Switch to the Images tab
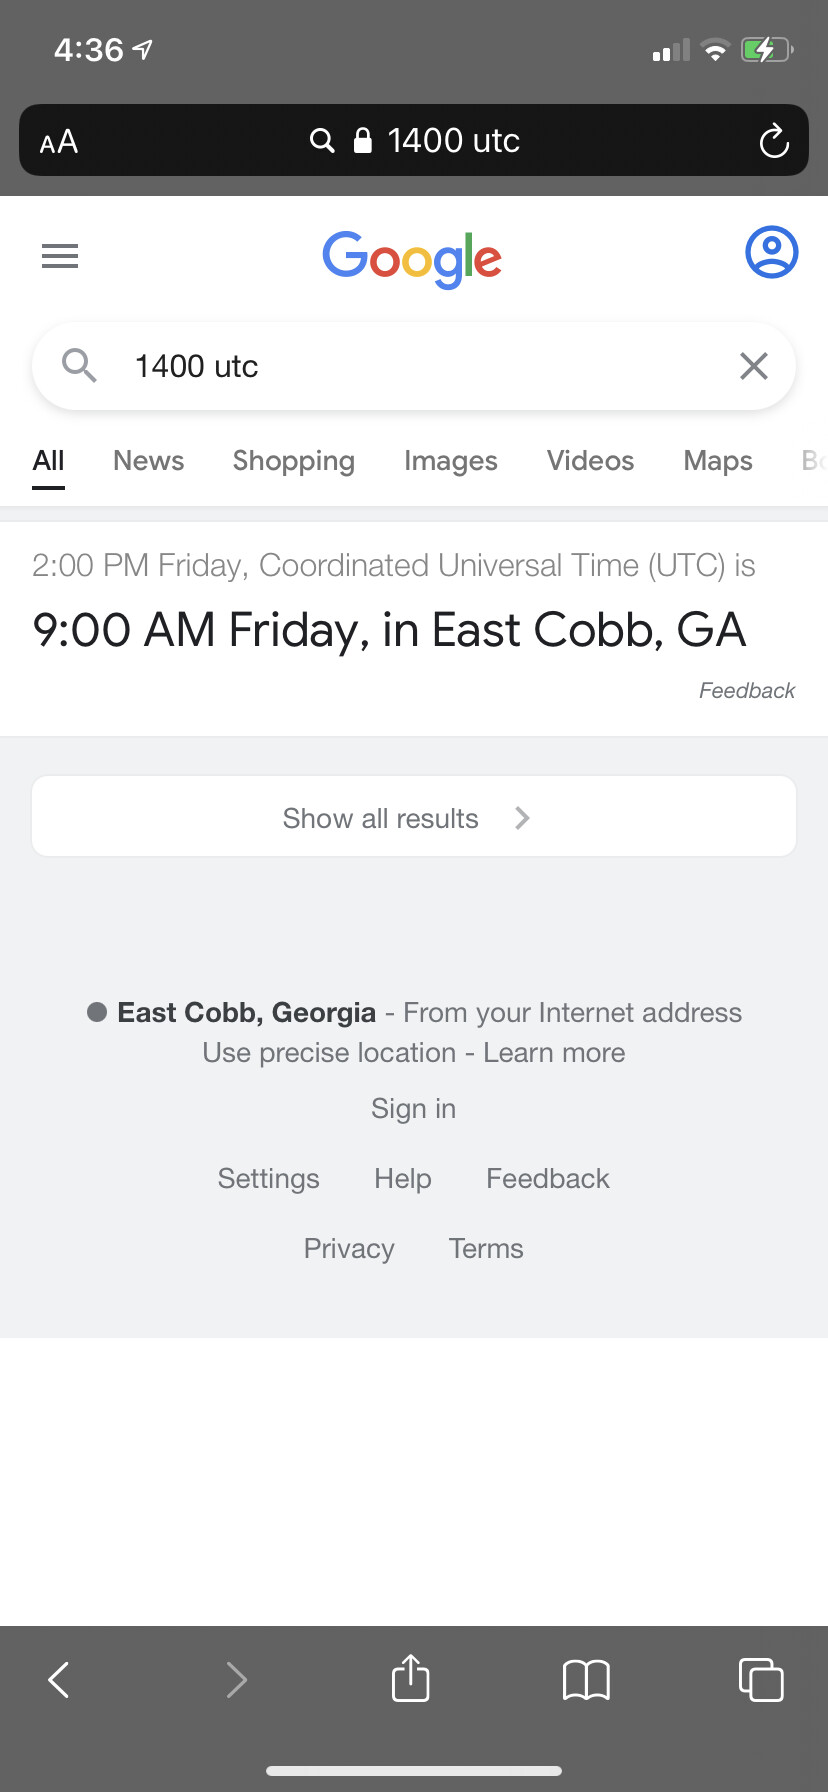This screenshot has width=828, height=1792. [450, 461]
